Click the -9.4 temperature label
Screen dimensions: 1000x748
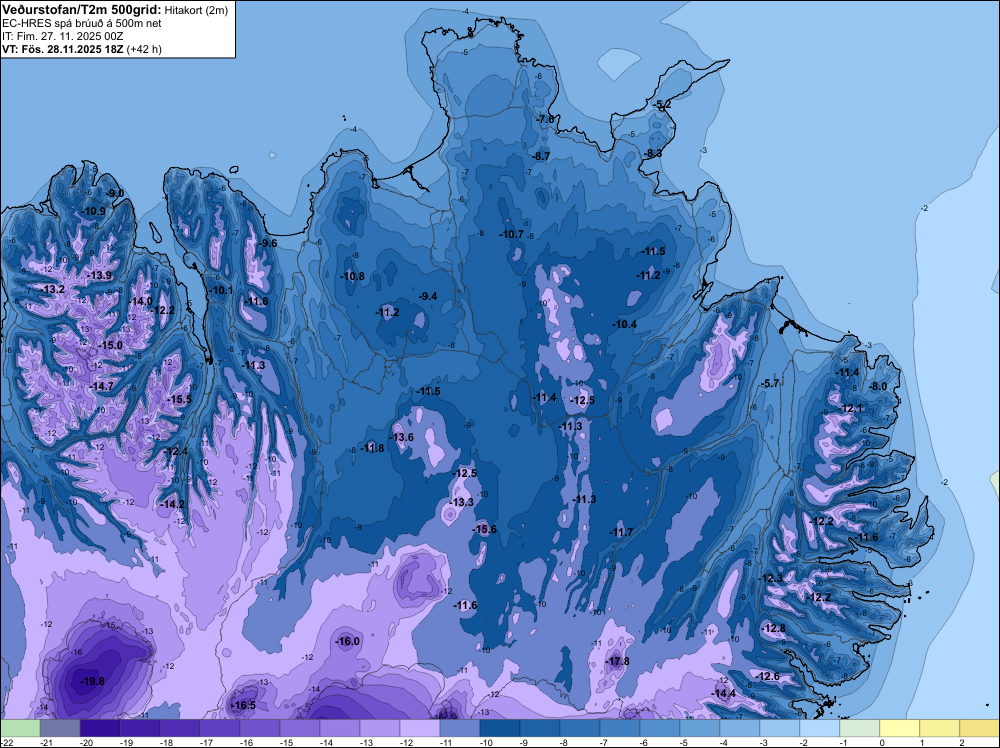(x=429, y=296)
